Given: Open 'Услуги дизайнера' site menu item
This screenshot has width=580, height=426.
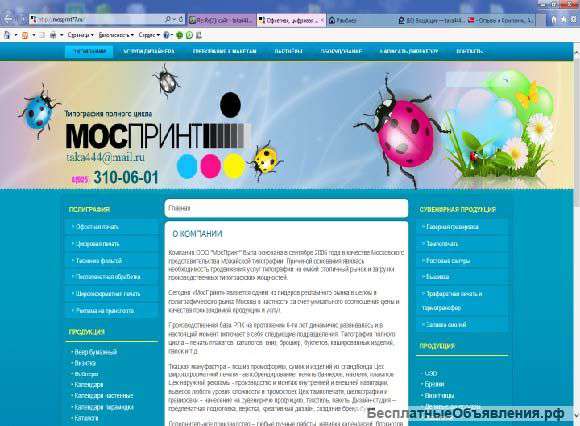Looking at the screenshot, I should pos(149,51).
